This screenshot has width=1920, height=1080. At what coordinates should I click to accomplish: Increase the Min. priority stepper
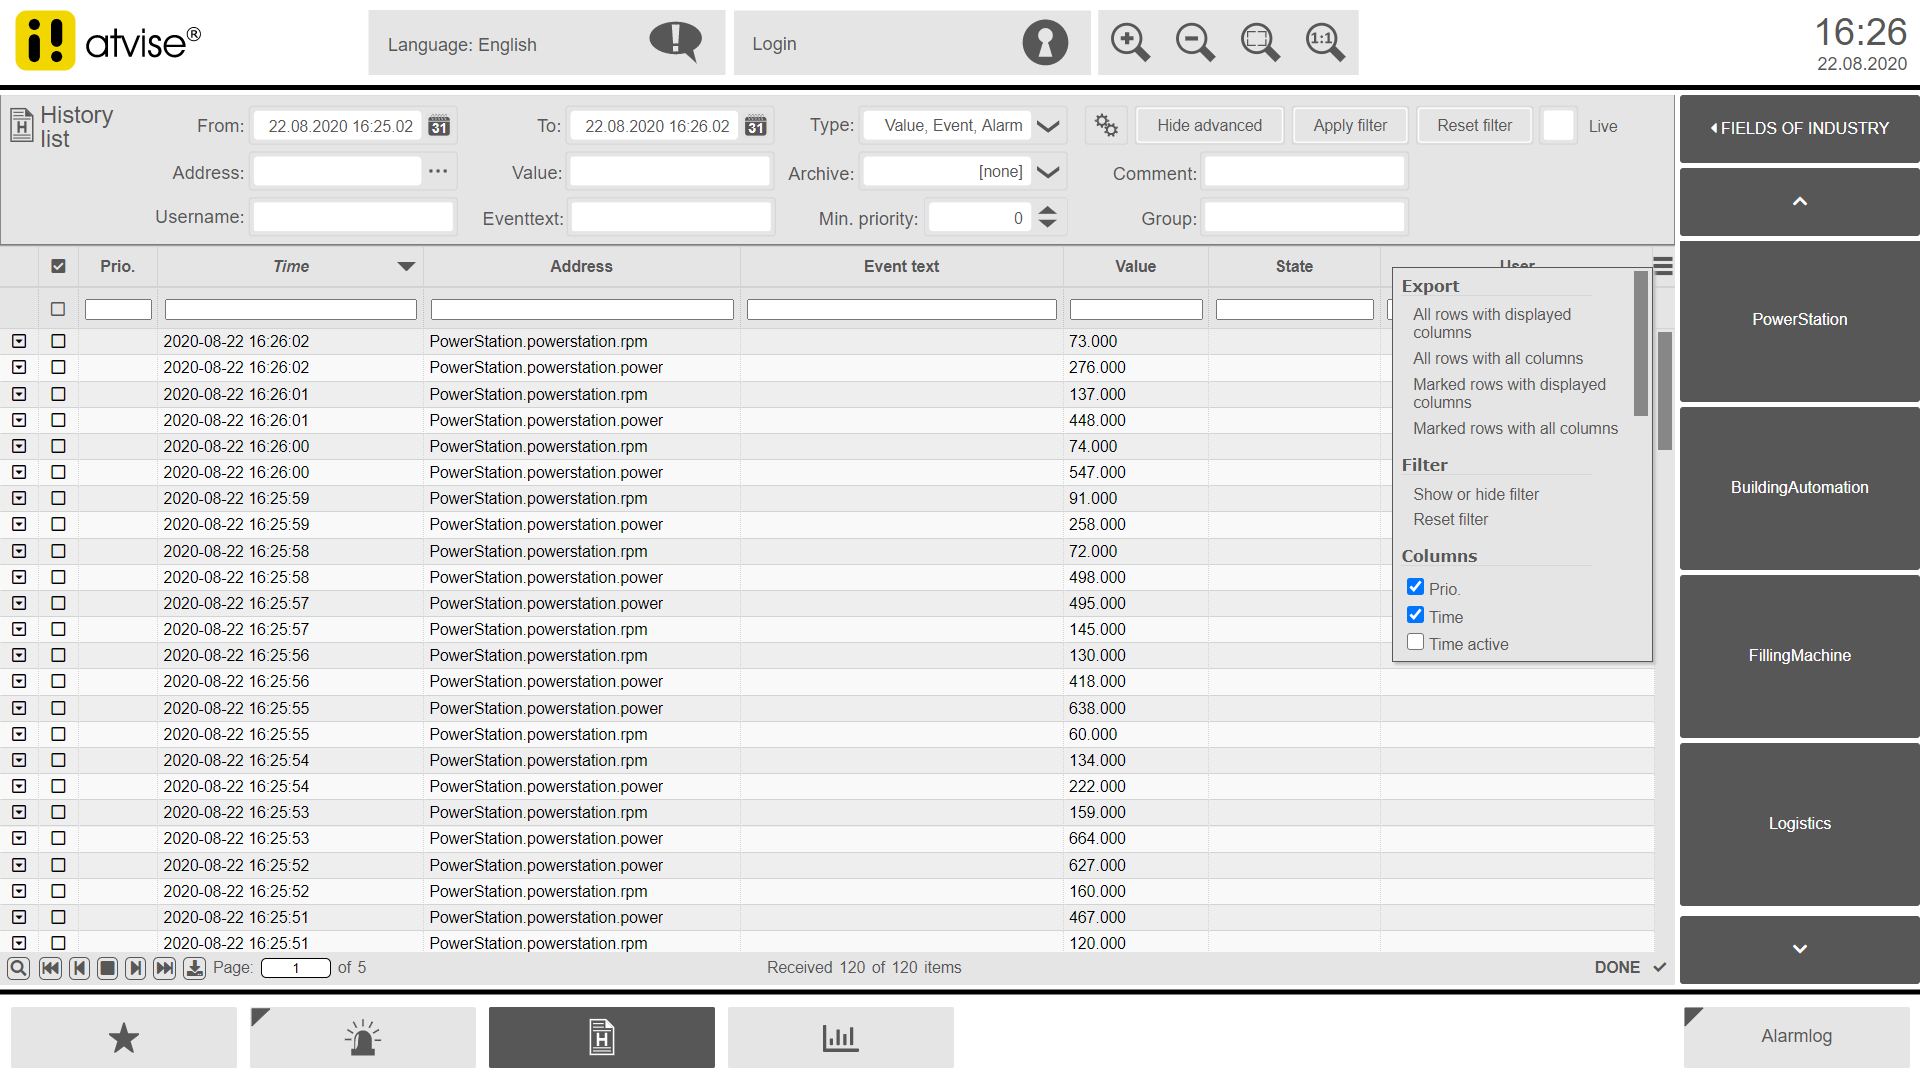coord(1047,210)
